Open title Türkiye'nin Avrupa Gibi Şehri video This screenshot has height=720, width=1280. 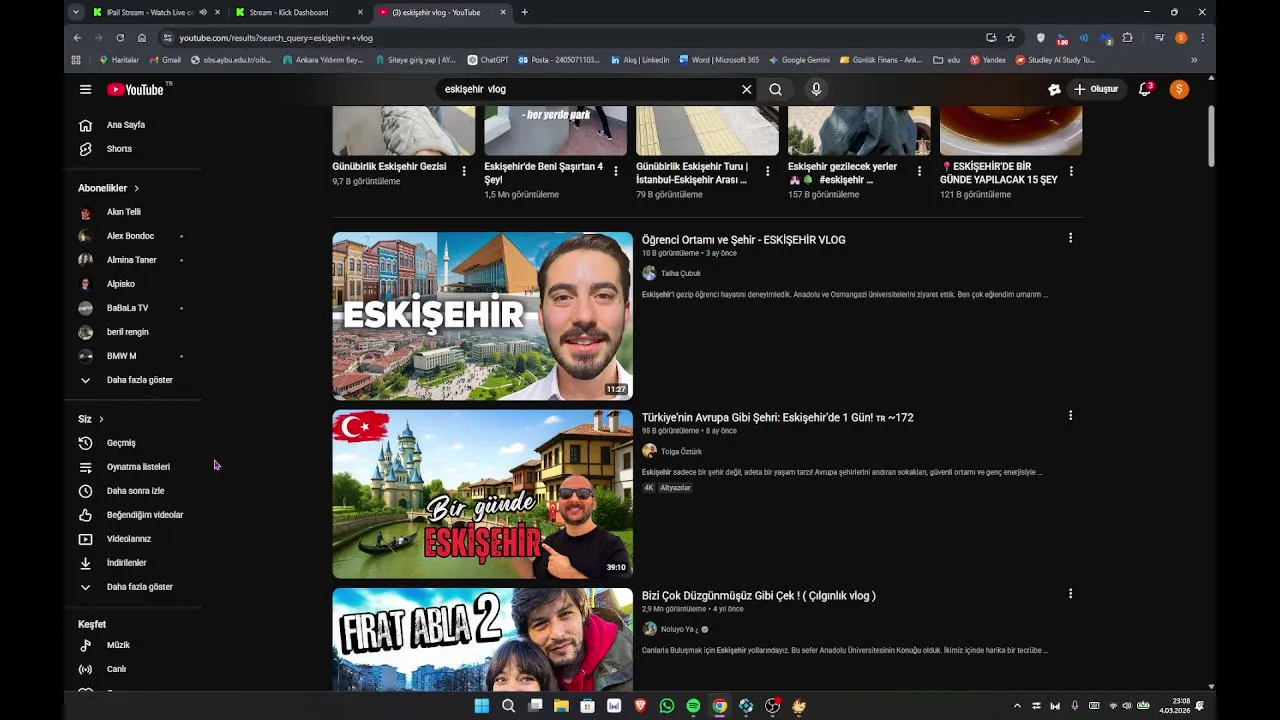coord(777,418)
